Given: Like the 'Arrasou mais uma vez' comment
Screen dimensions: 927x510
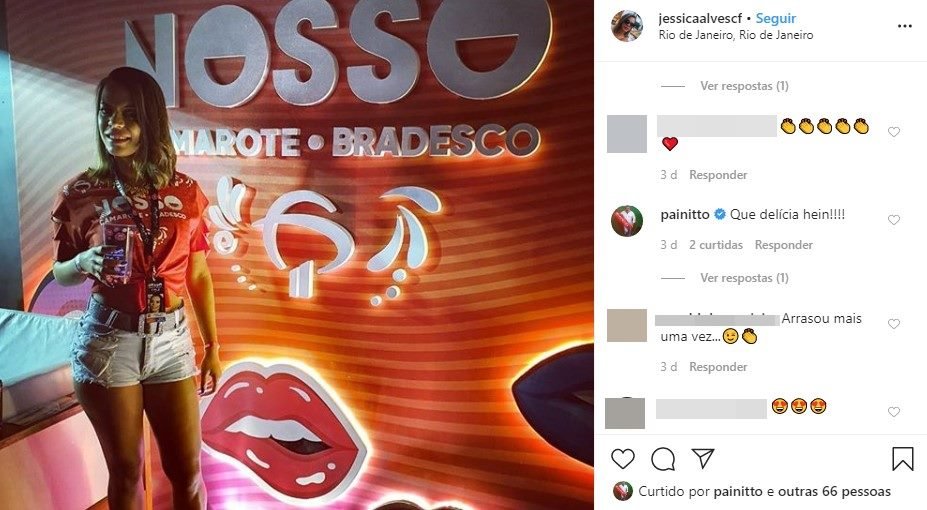Looking at the screenshot, I should [894, 324].
